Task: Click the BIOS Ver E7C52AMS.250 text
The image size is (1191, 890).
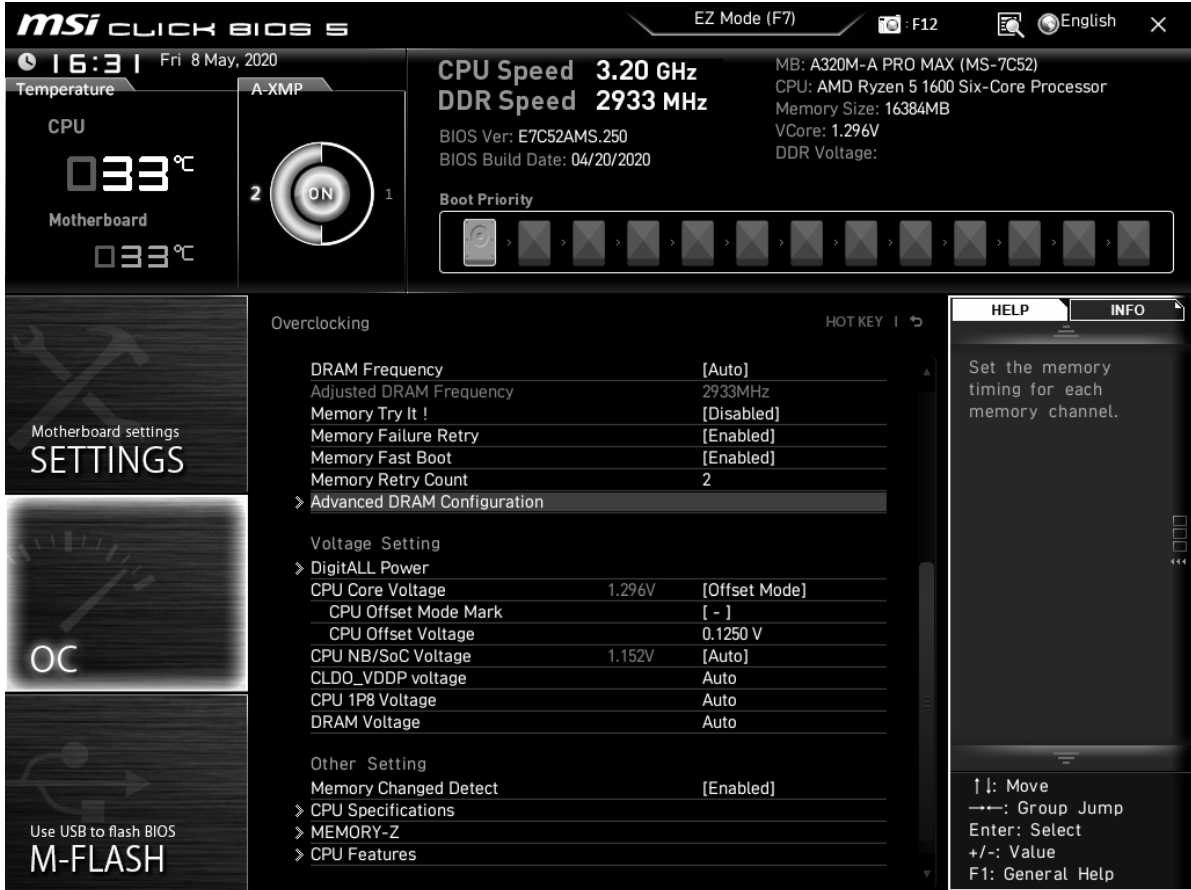Action: click(x=533, y=137)
